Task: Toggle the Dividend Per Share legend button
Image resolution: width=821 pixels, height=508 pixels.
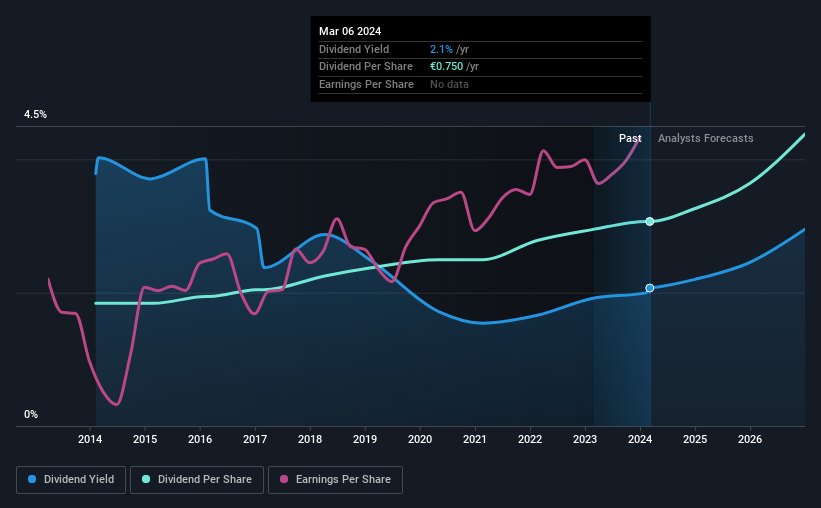Action: (197, 480)
